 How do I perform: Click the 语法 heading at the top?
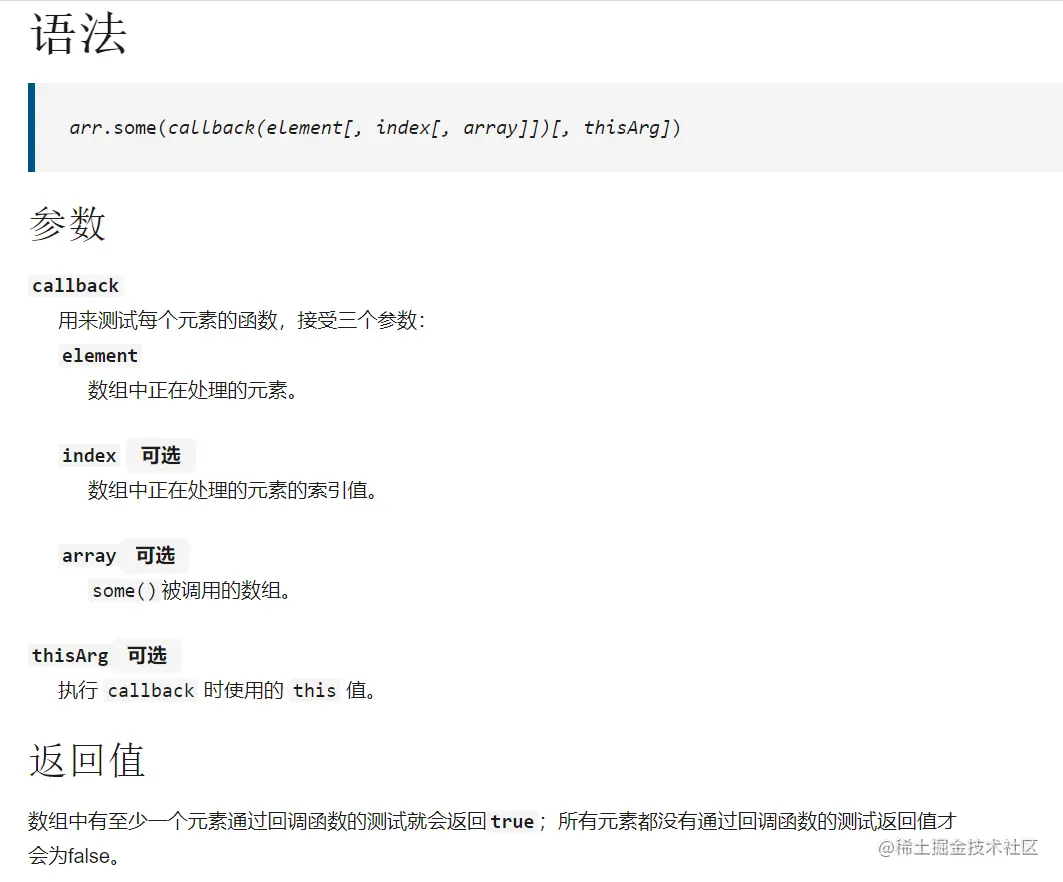pos(78,34)
